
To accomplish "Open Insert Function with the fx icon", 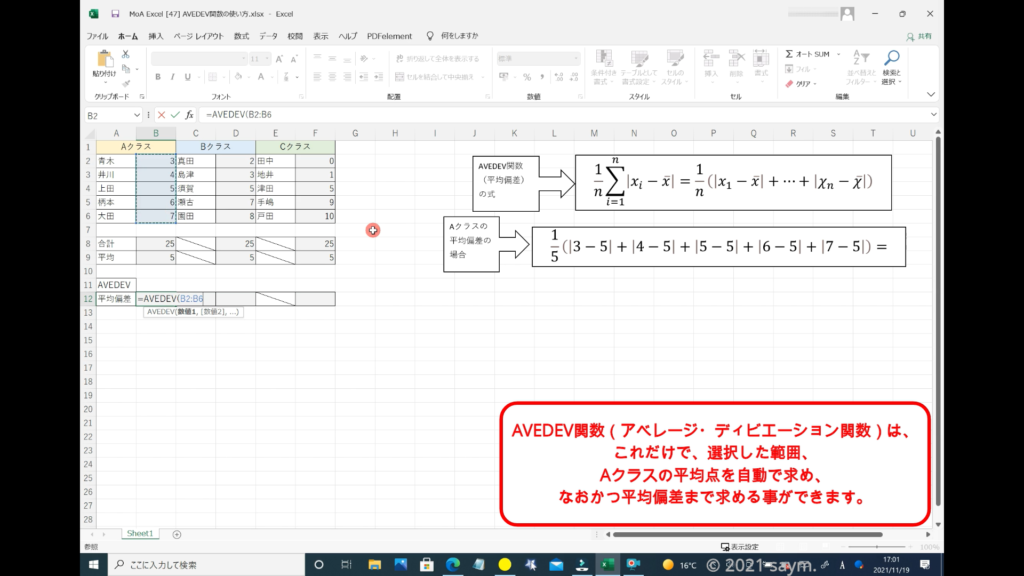I will 189,115.
